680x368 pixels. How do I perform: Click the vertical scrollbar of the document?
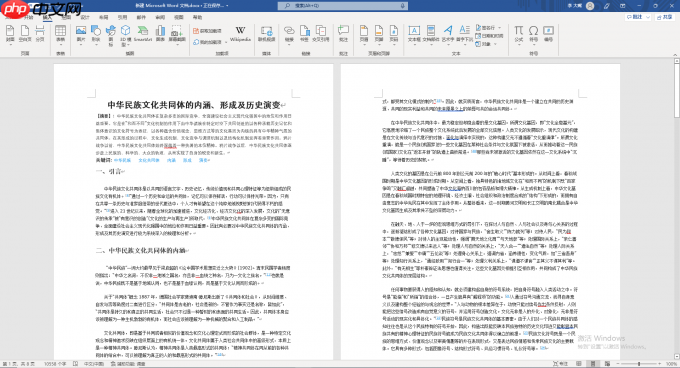pos(677,209)
